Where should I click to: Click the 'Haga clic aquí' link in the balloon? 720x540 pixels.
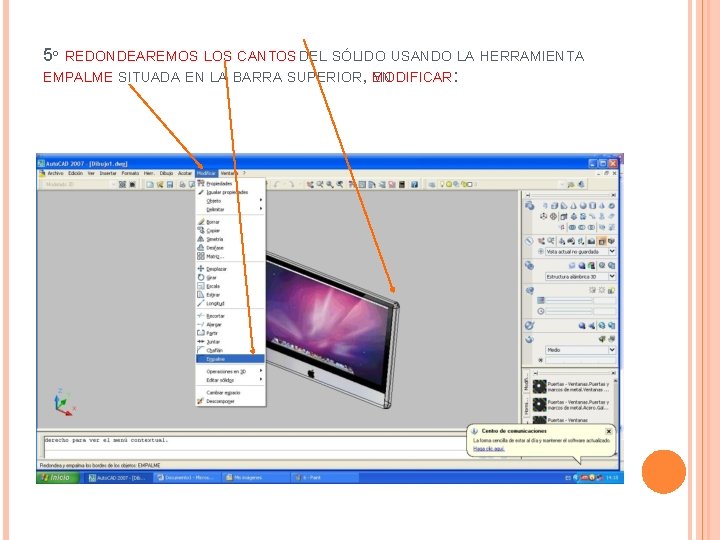tap(489, 449)
